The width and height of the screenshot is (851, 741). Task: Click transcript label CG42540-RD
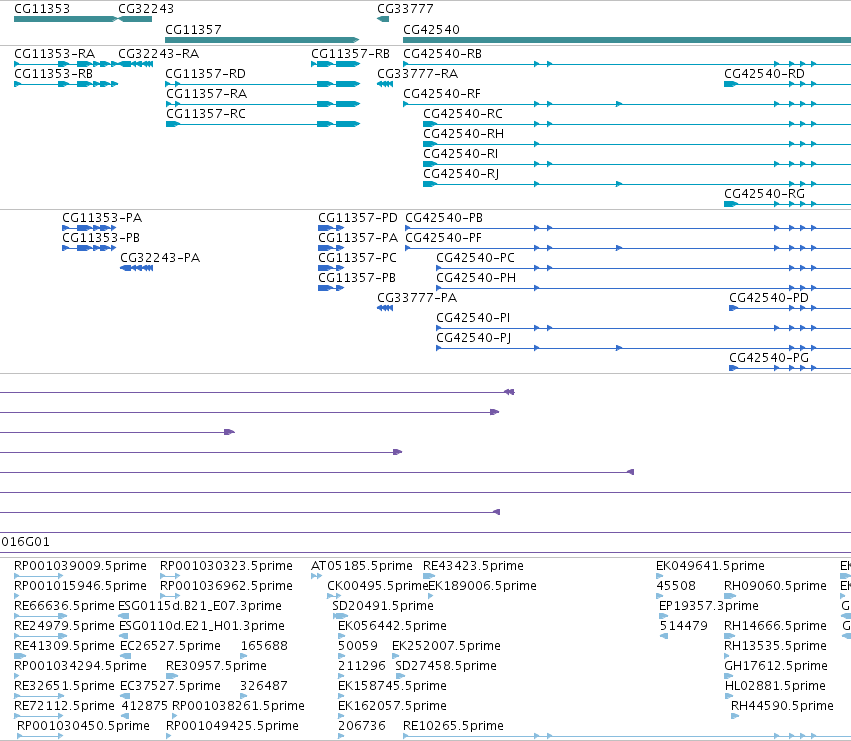tap(764, 74)
